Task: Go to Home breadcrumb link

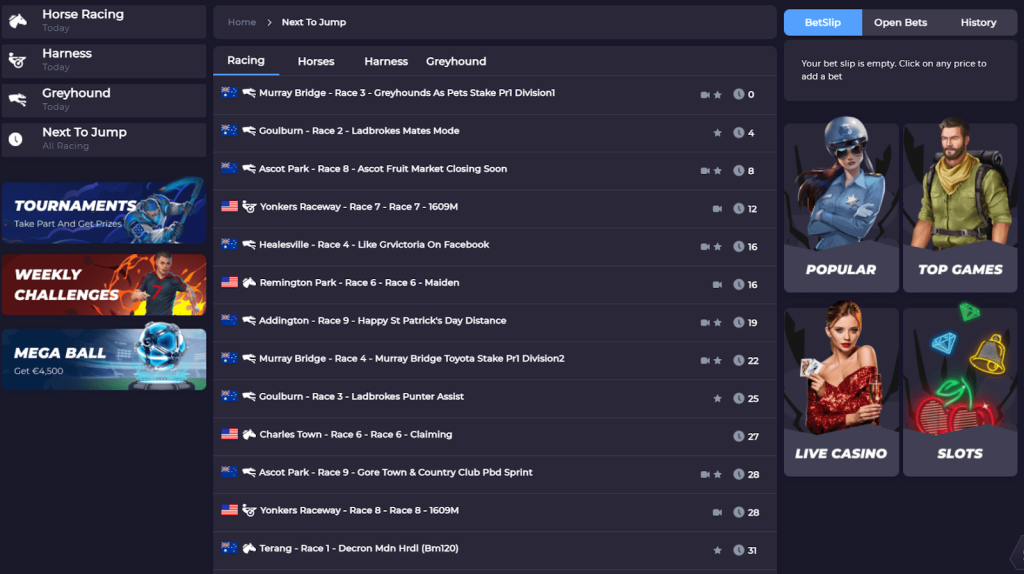Action: click(242, 22)
